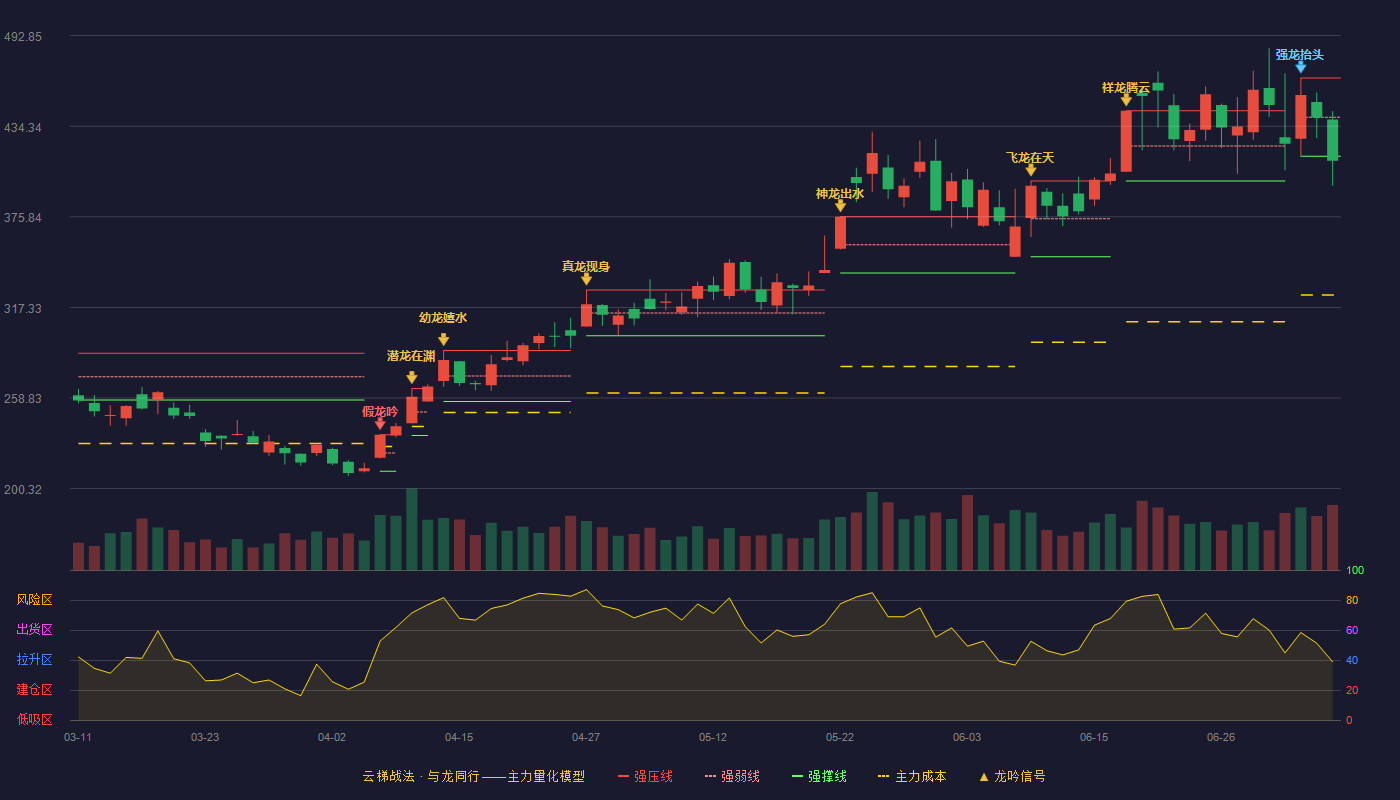Click the 假龙吟 red arrow marker

click(x=380, y=425)
